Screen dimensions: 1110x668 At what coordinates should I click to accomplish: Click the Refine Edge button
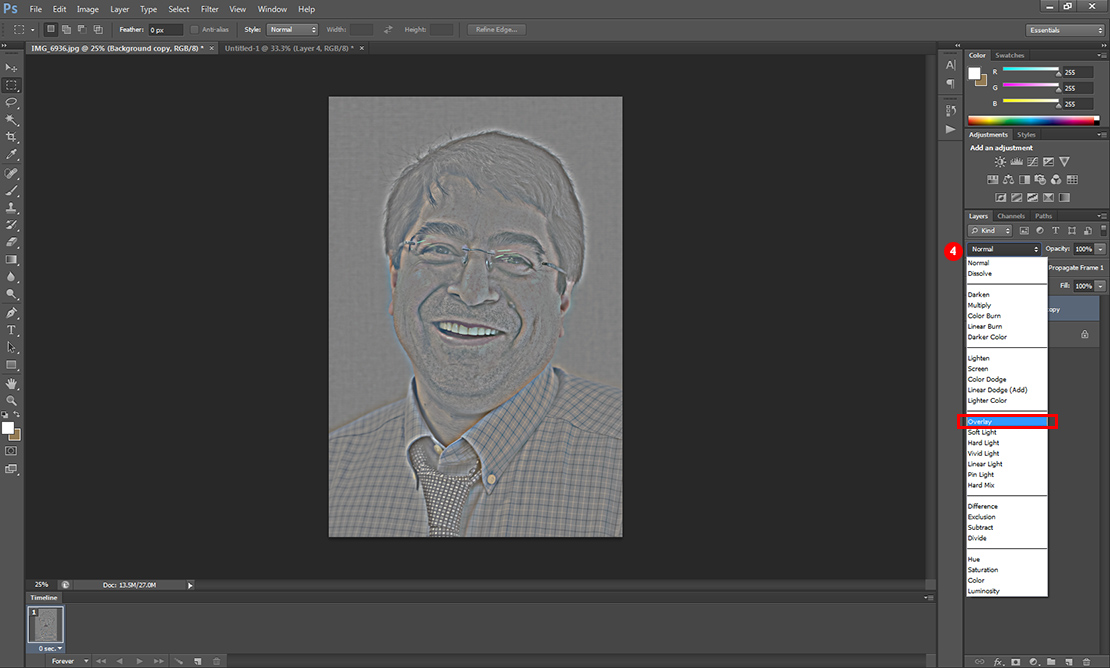click(x=496, y=30)
